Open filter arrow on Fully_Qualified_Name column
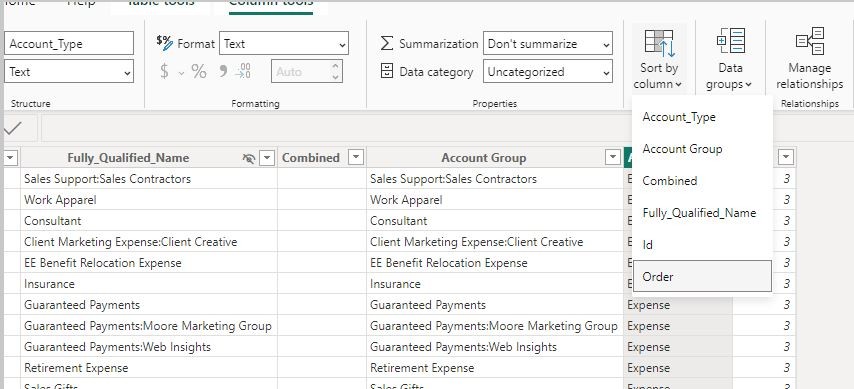The height and width of the screenshot is (389, 854). (x=267, y=158)
